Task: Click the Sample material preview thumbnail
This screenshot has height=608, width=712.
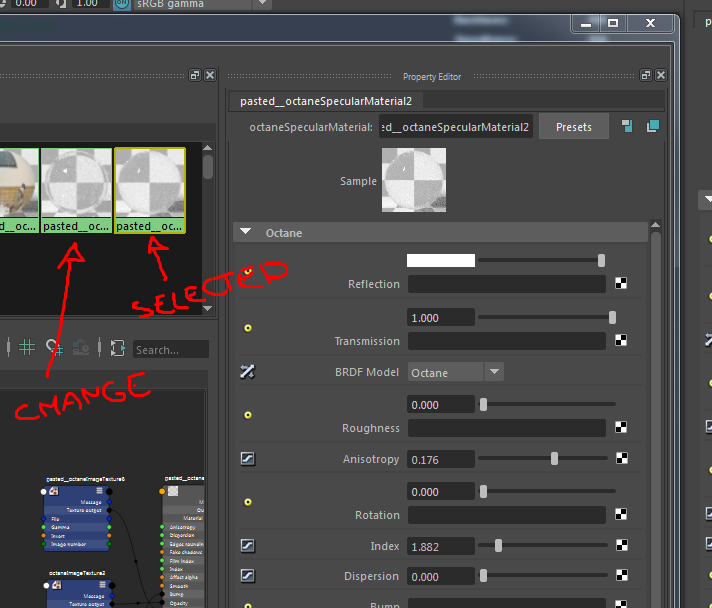Action: [x=414, y=180]
